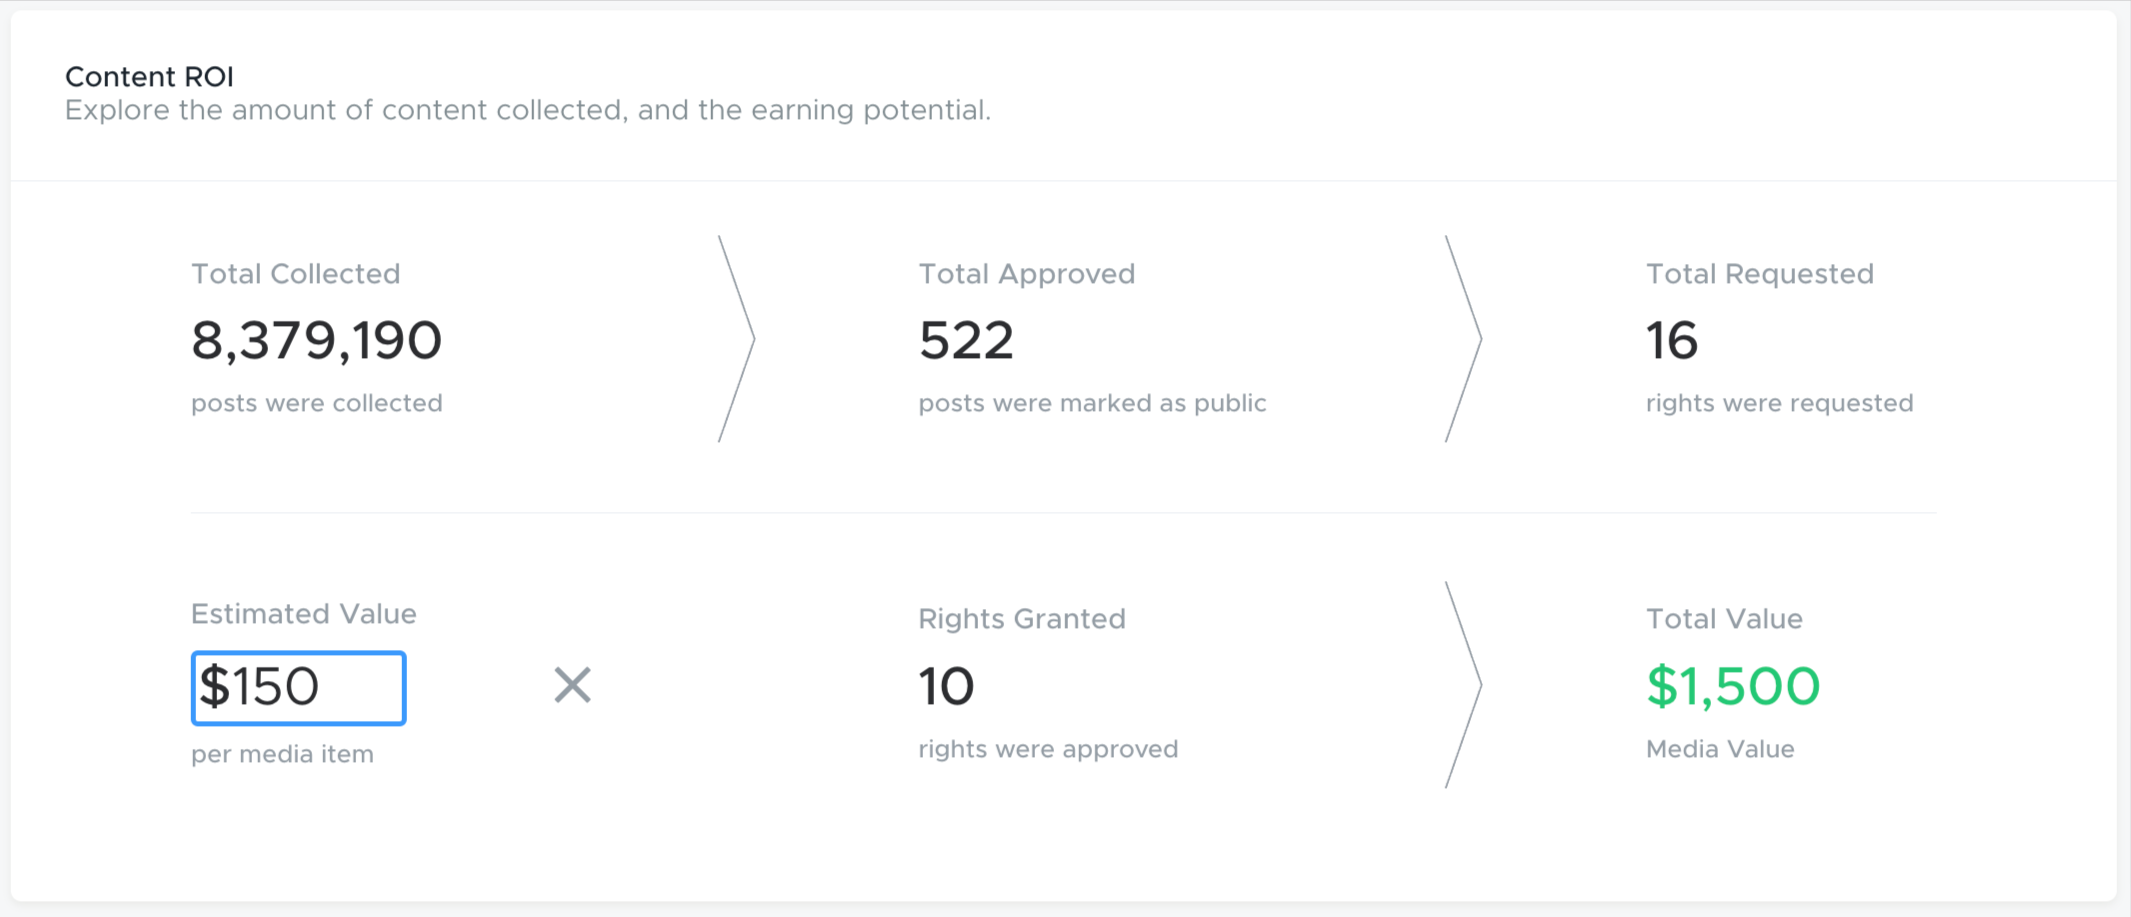Click the chevron arrow after Rights Granted

[1463, 685]
